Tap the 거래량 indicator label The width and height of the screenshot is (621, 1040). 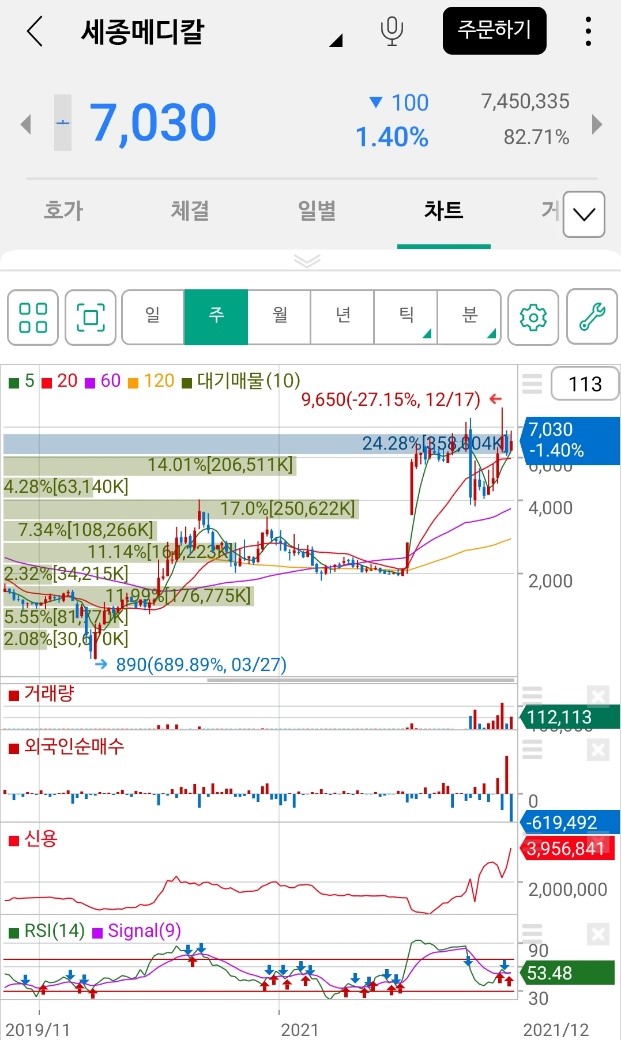(x=41, y=694)
